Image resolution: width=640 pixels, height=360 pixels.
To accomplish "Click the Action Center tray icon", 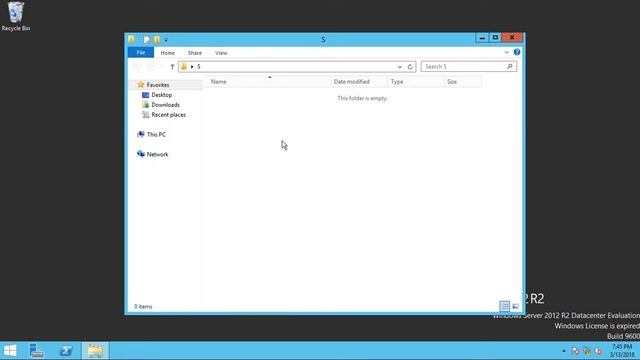I will pos(576,351).
